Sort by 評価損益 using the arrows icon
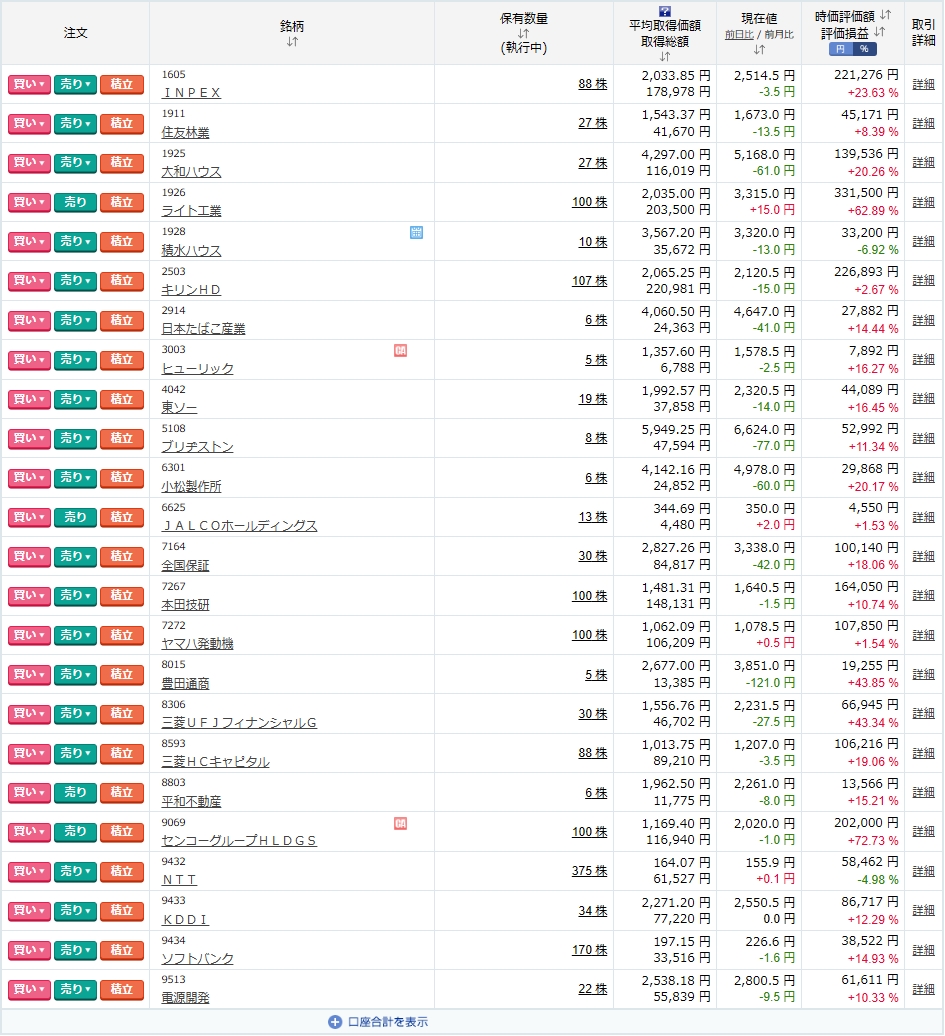 tap(880, 32)
